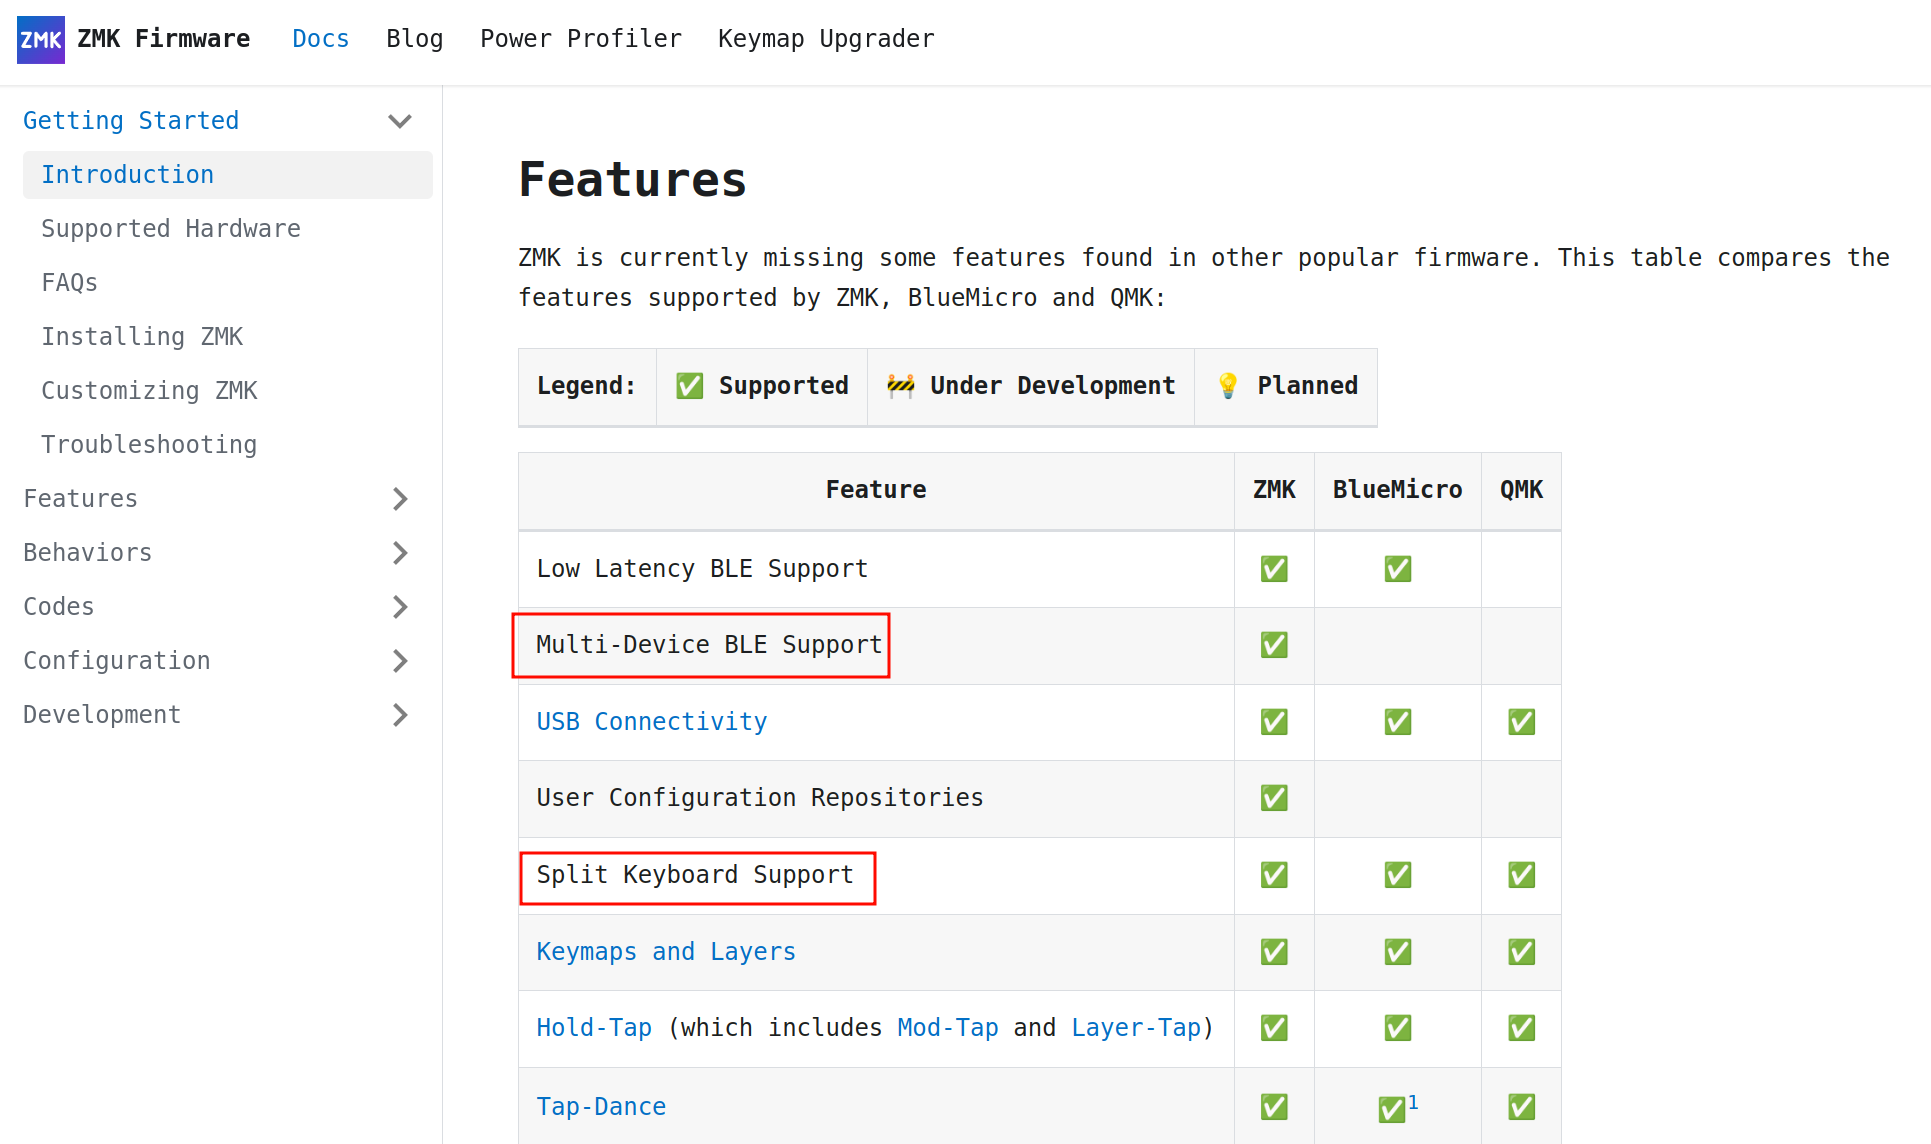Follow the USB Connectivity link
This screenshot has width=1931, height=1144.
click(x=651, y=722)
